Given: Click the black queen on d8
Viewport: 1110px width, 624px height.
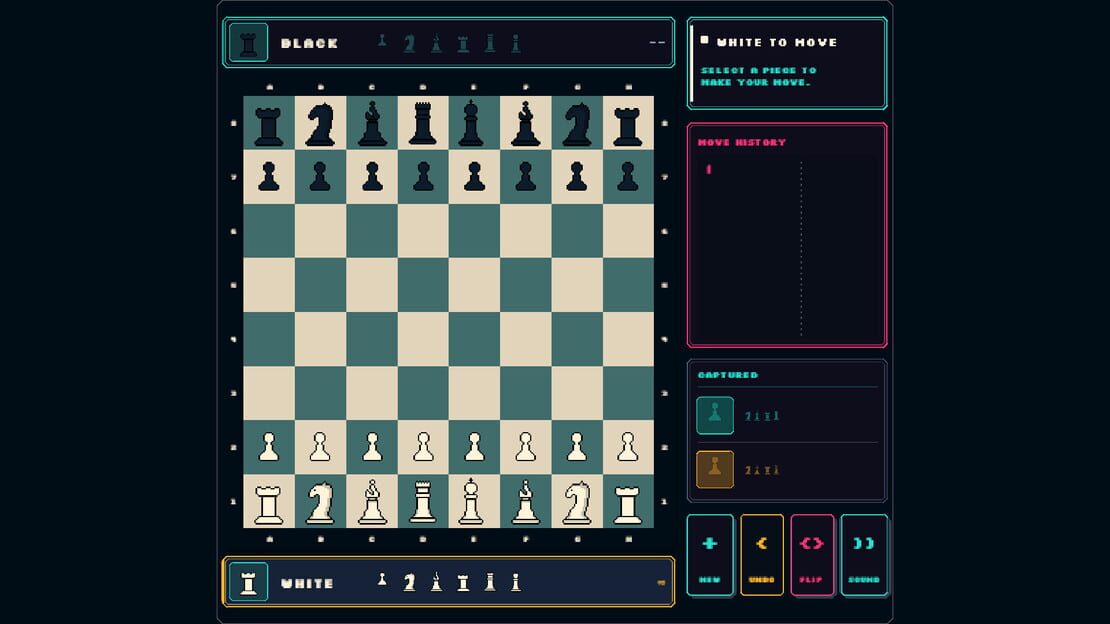Looking at the screenshot, I should [x=423, y=123].
